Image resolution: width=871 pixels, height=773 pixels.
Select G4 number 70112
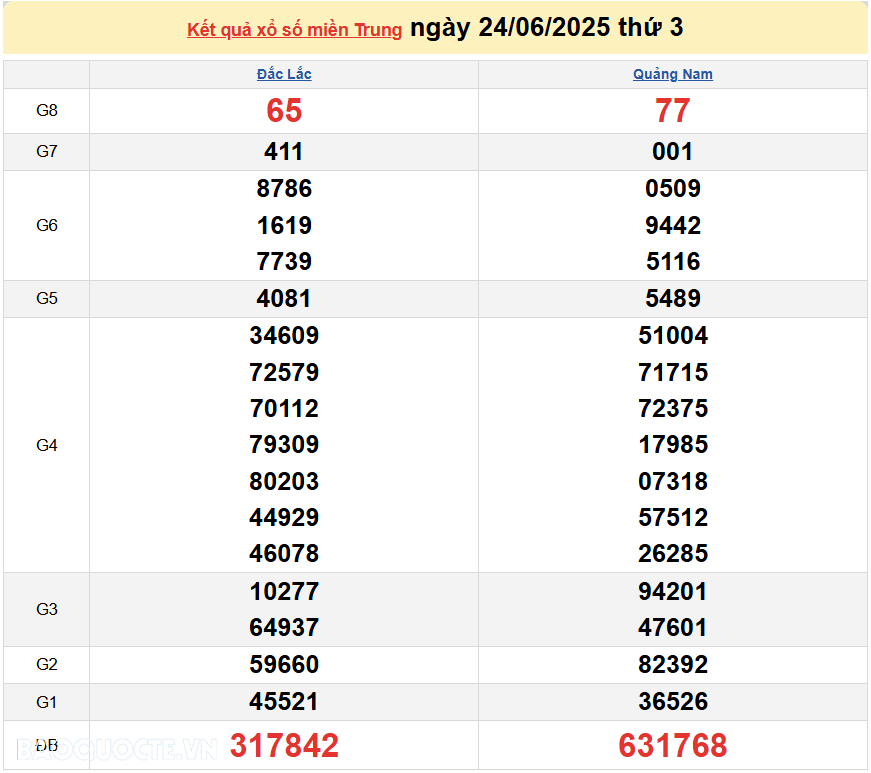(x=284, y=409)
